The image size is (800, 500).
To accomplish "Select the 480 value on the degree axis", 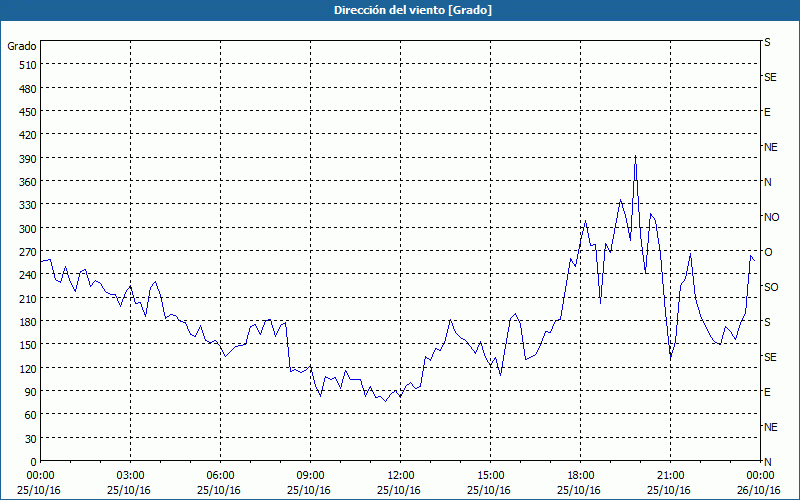I will coord(28,89).
